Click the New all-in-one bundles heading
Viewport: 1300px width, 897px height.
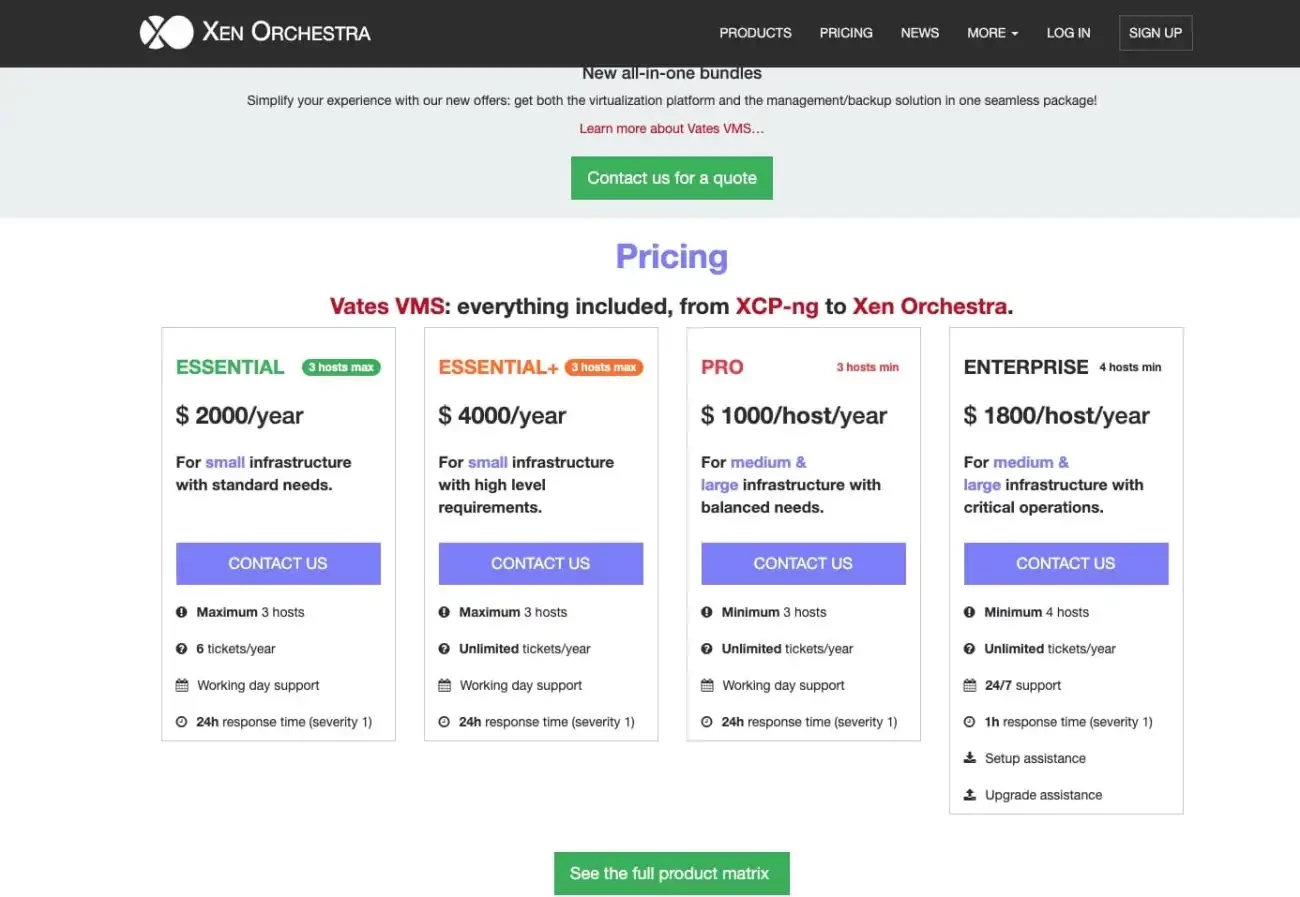(x=672, y=73)
